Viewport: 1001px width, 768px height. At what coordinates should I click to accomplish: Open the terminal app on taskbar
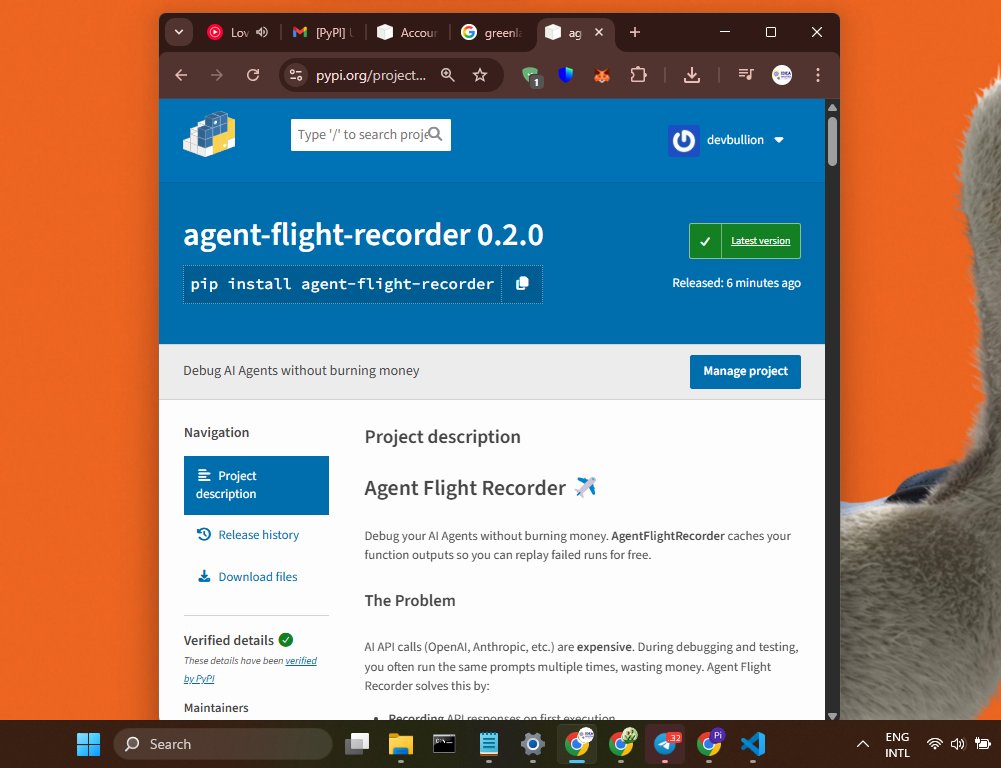coord(444,744)
